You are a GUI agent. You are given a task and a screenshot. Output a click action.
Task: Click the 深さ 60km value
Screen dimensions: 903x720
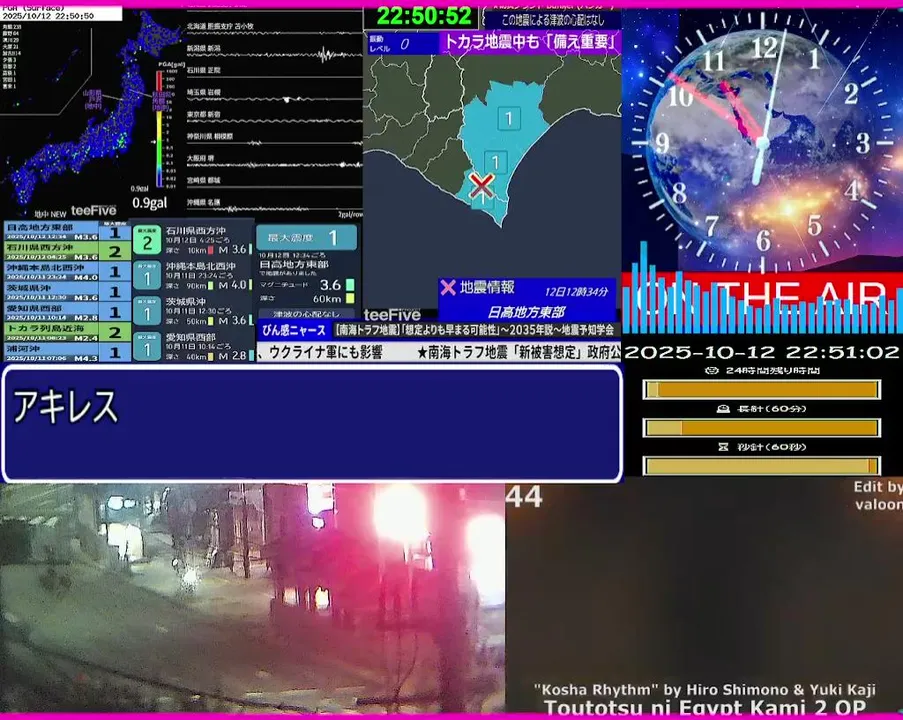point(327,298)
